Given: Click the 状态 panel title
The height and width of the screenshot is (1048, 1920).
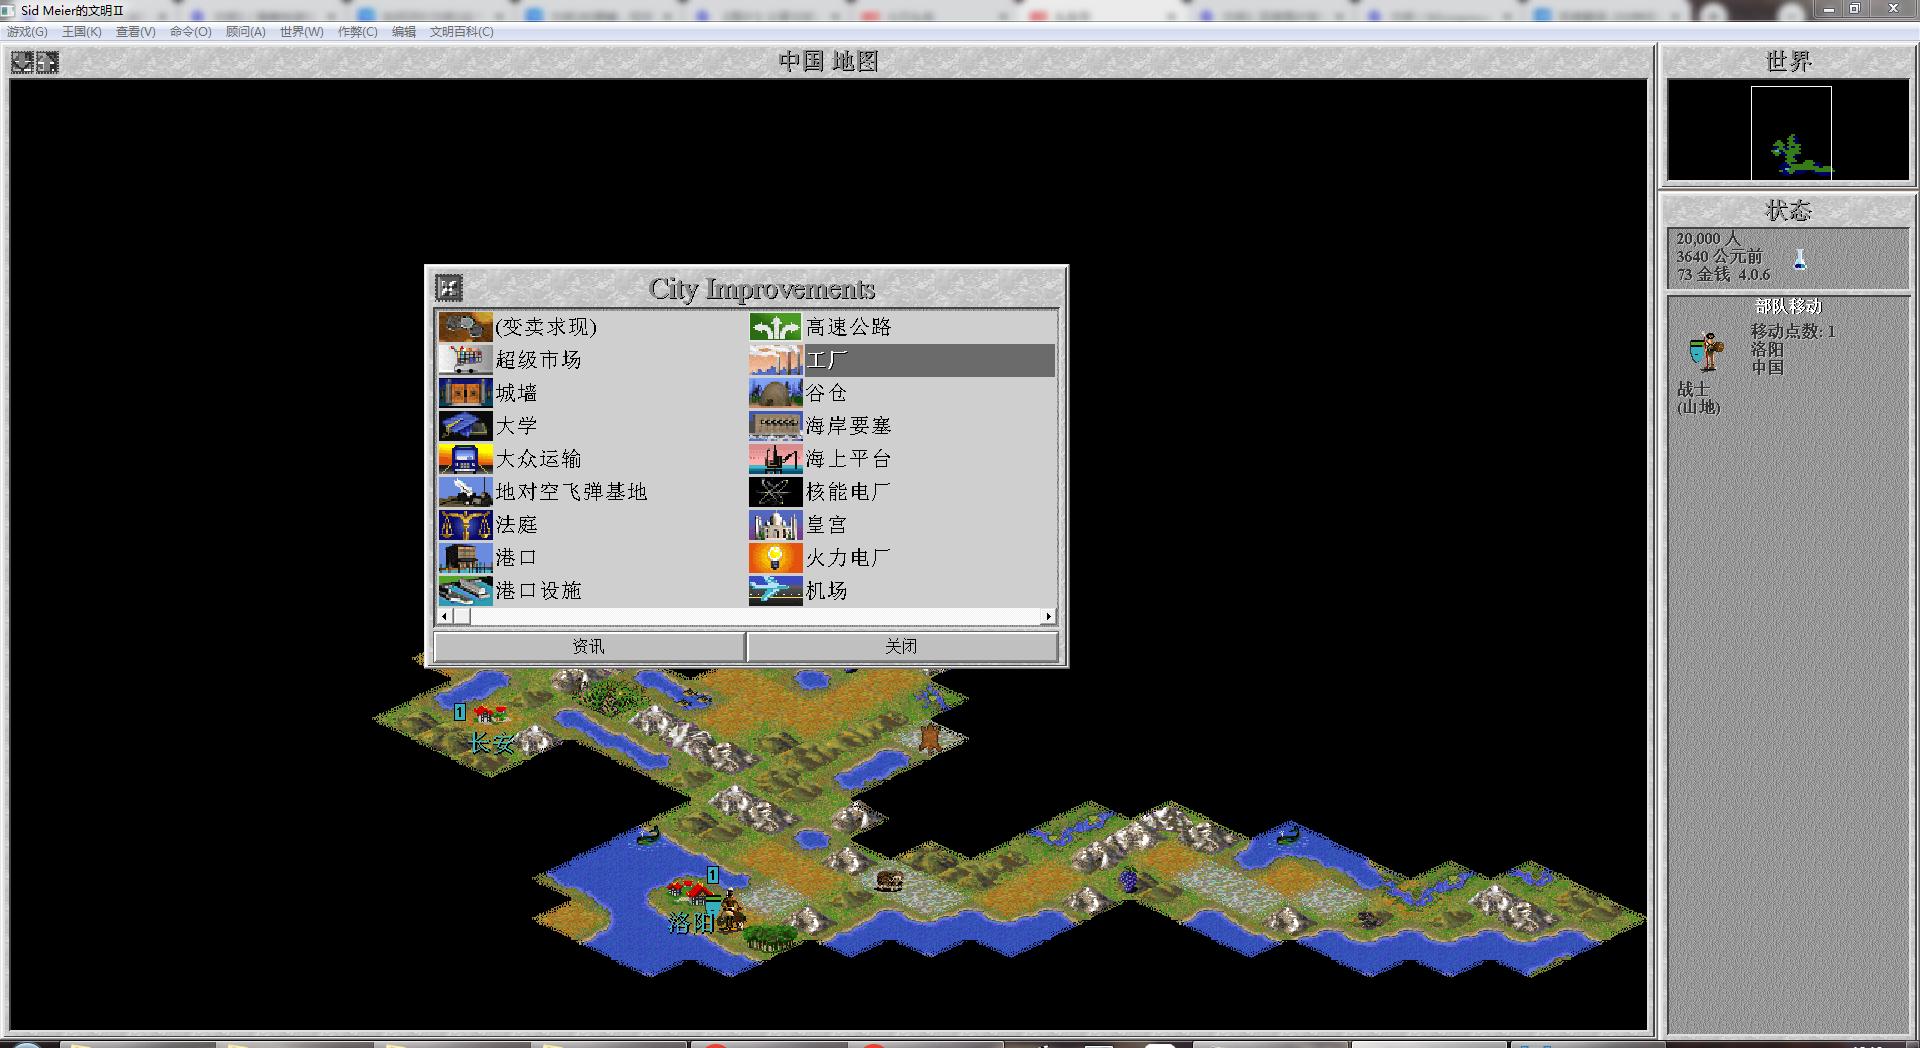Looking at the screenshot, I should tap(1788, 211).
